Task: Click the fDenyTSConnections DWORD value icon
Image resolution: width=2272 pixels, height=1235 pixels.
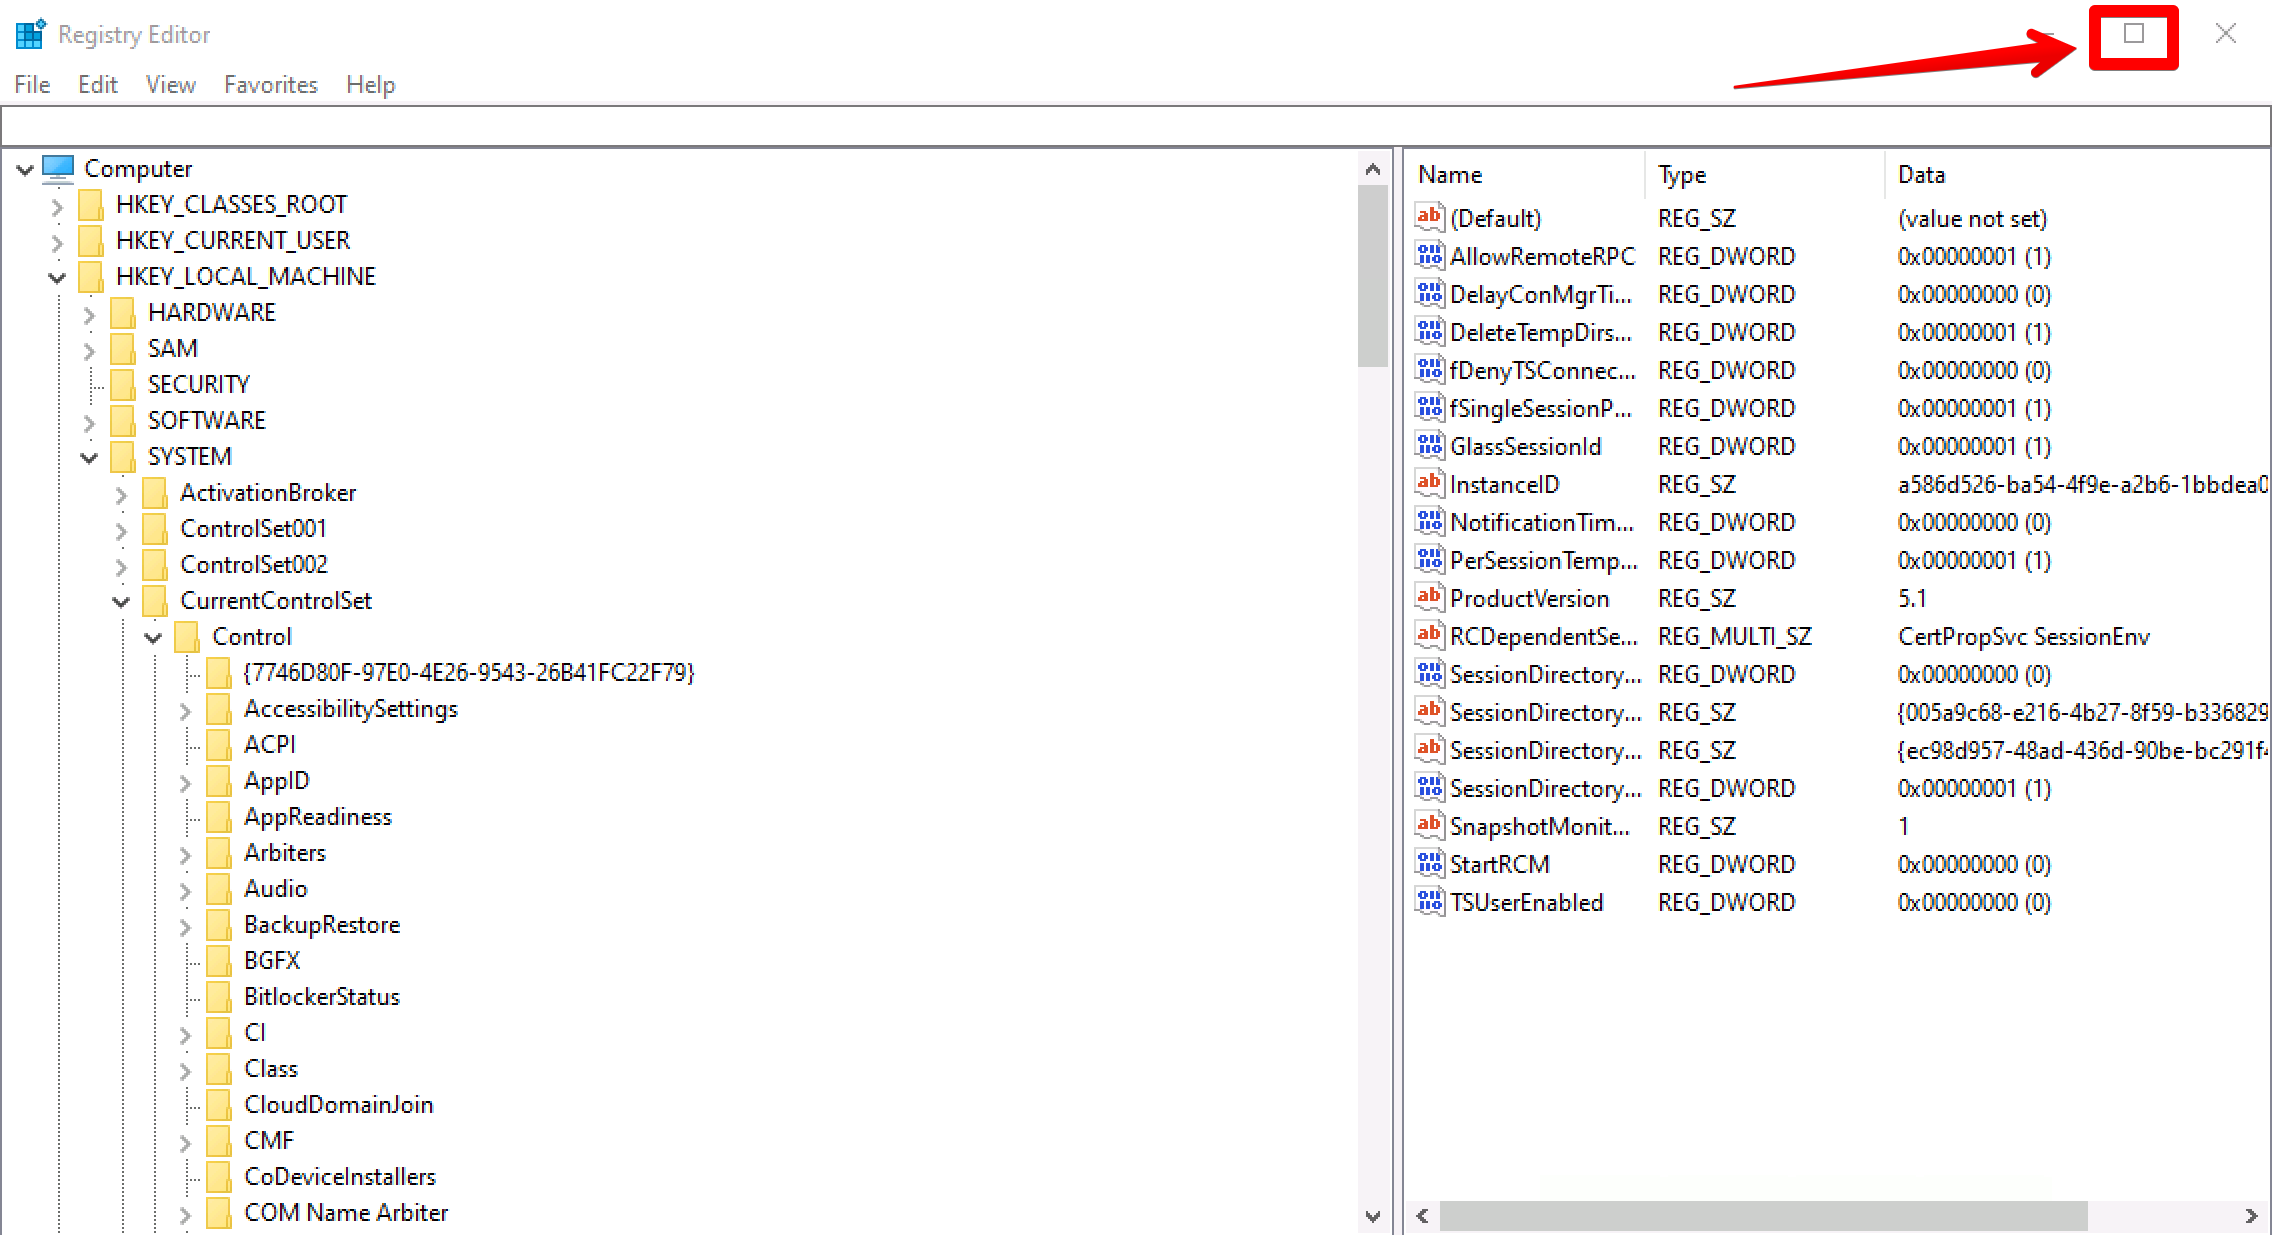Action: [x=1429, y=370]
